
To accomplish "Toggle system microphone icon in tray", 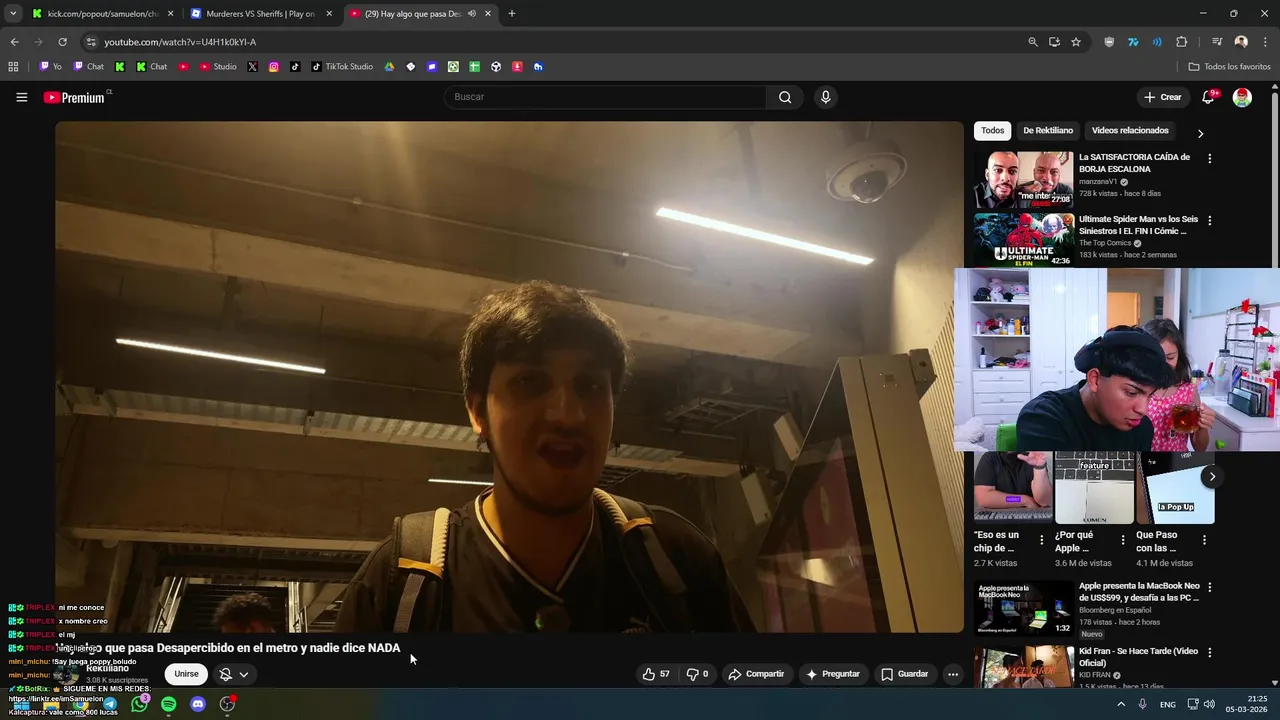I will 1142,704.
